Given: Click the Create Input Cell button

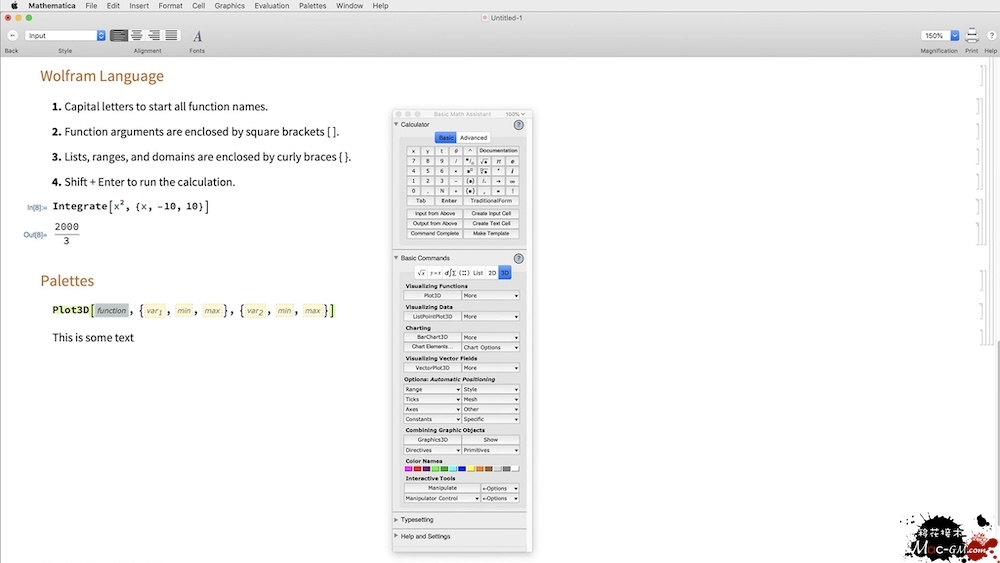Looking at the screenshot, I should pos(491,213).
